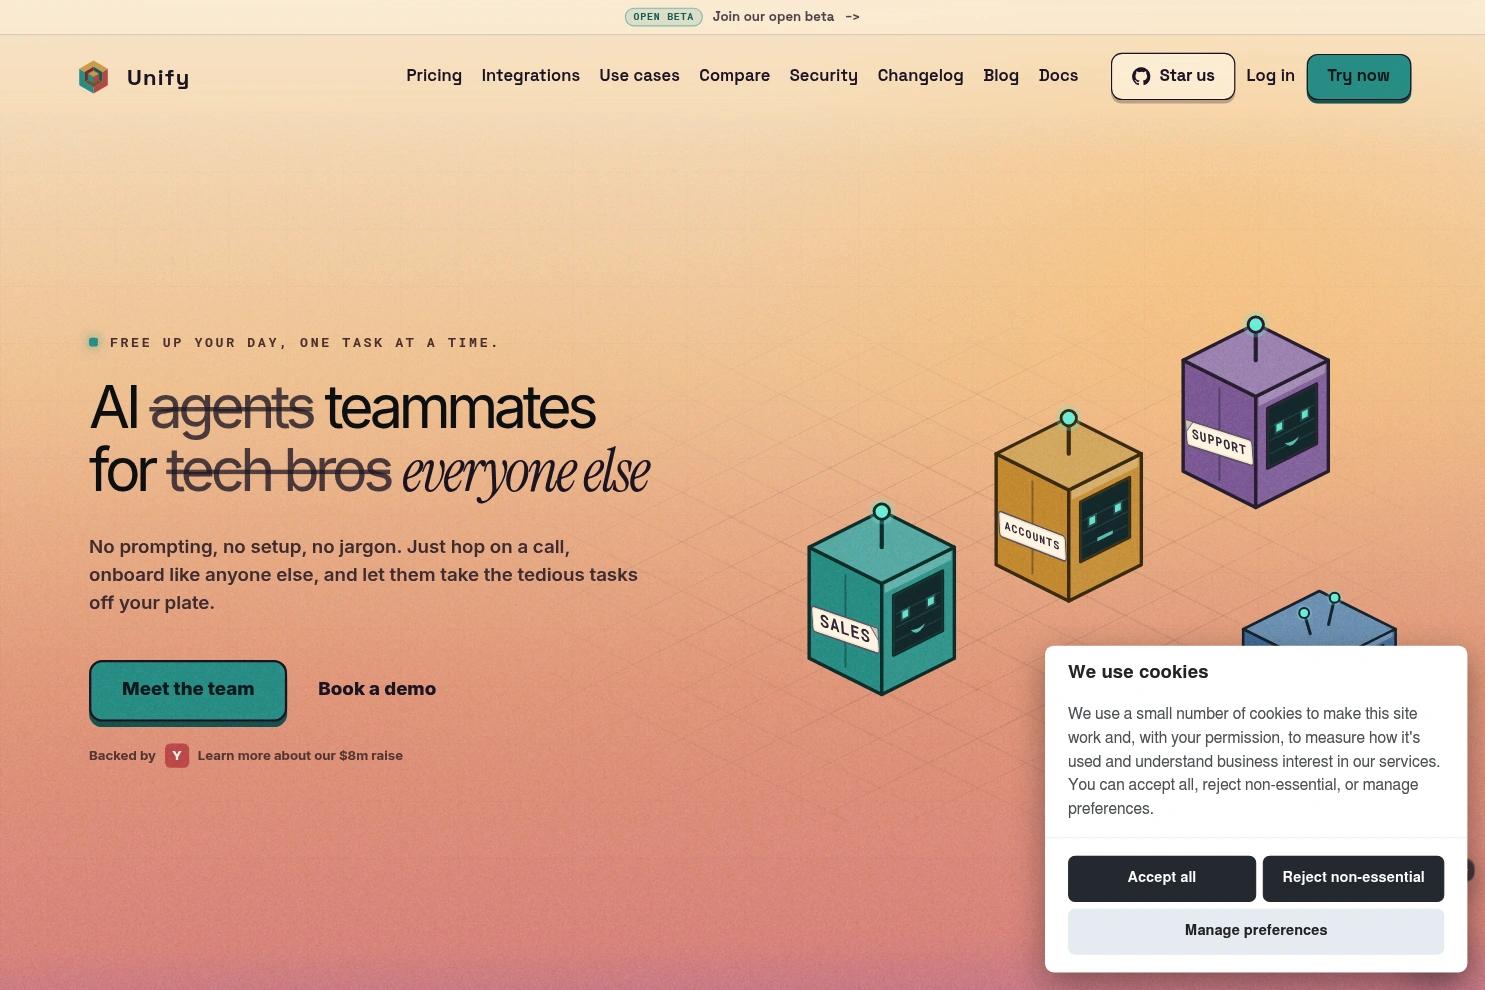The image size is (1485, 990).
Task: Open the Join our open beta link
Action: [x=786, y=17]
